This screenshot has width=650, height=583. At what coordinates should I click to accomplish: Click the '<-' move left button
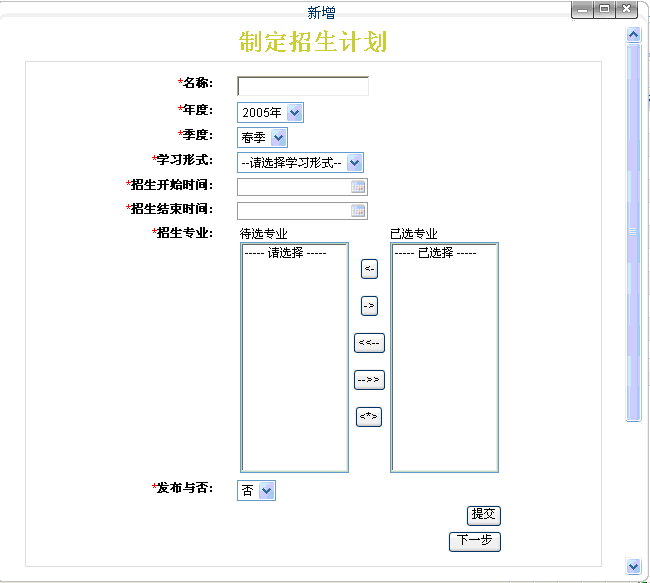coord(369,269)
